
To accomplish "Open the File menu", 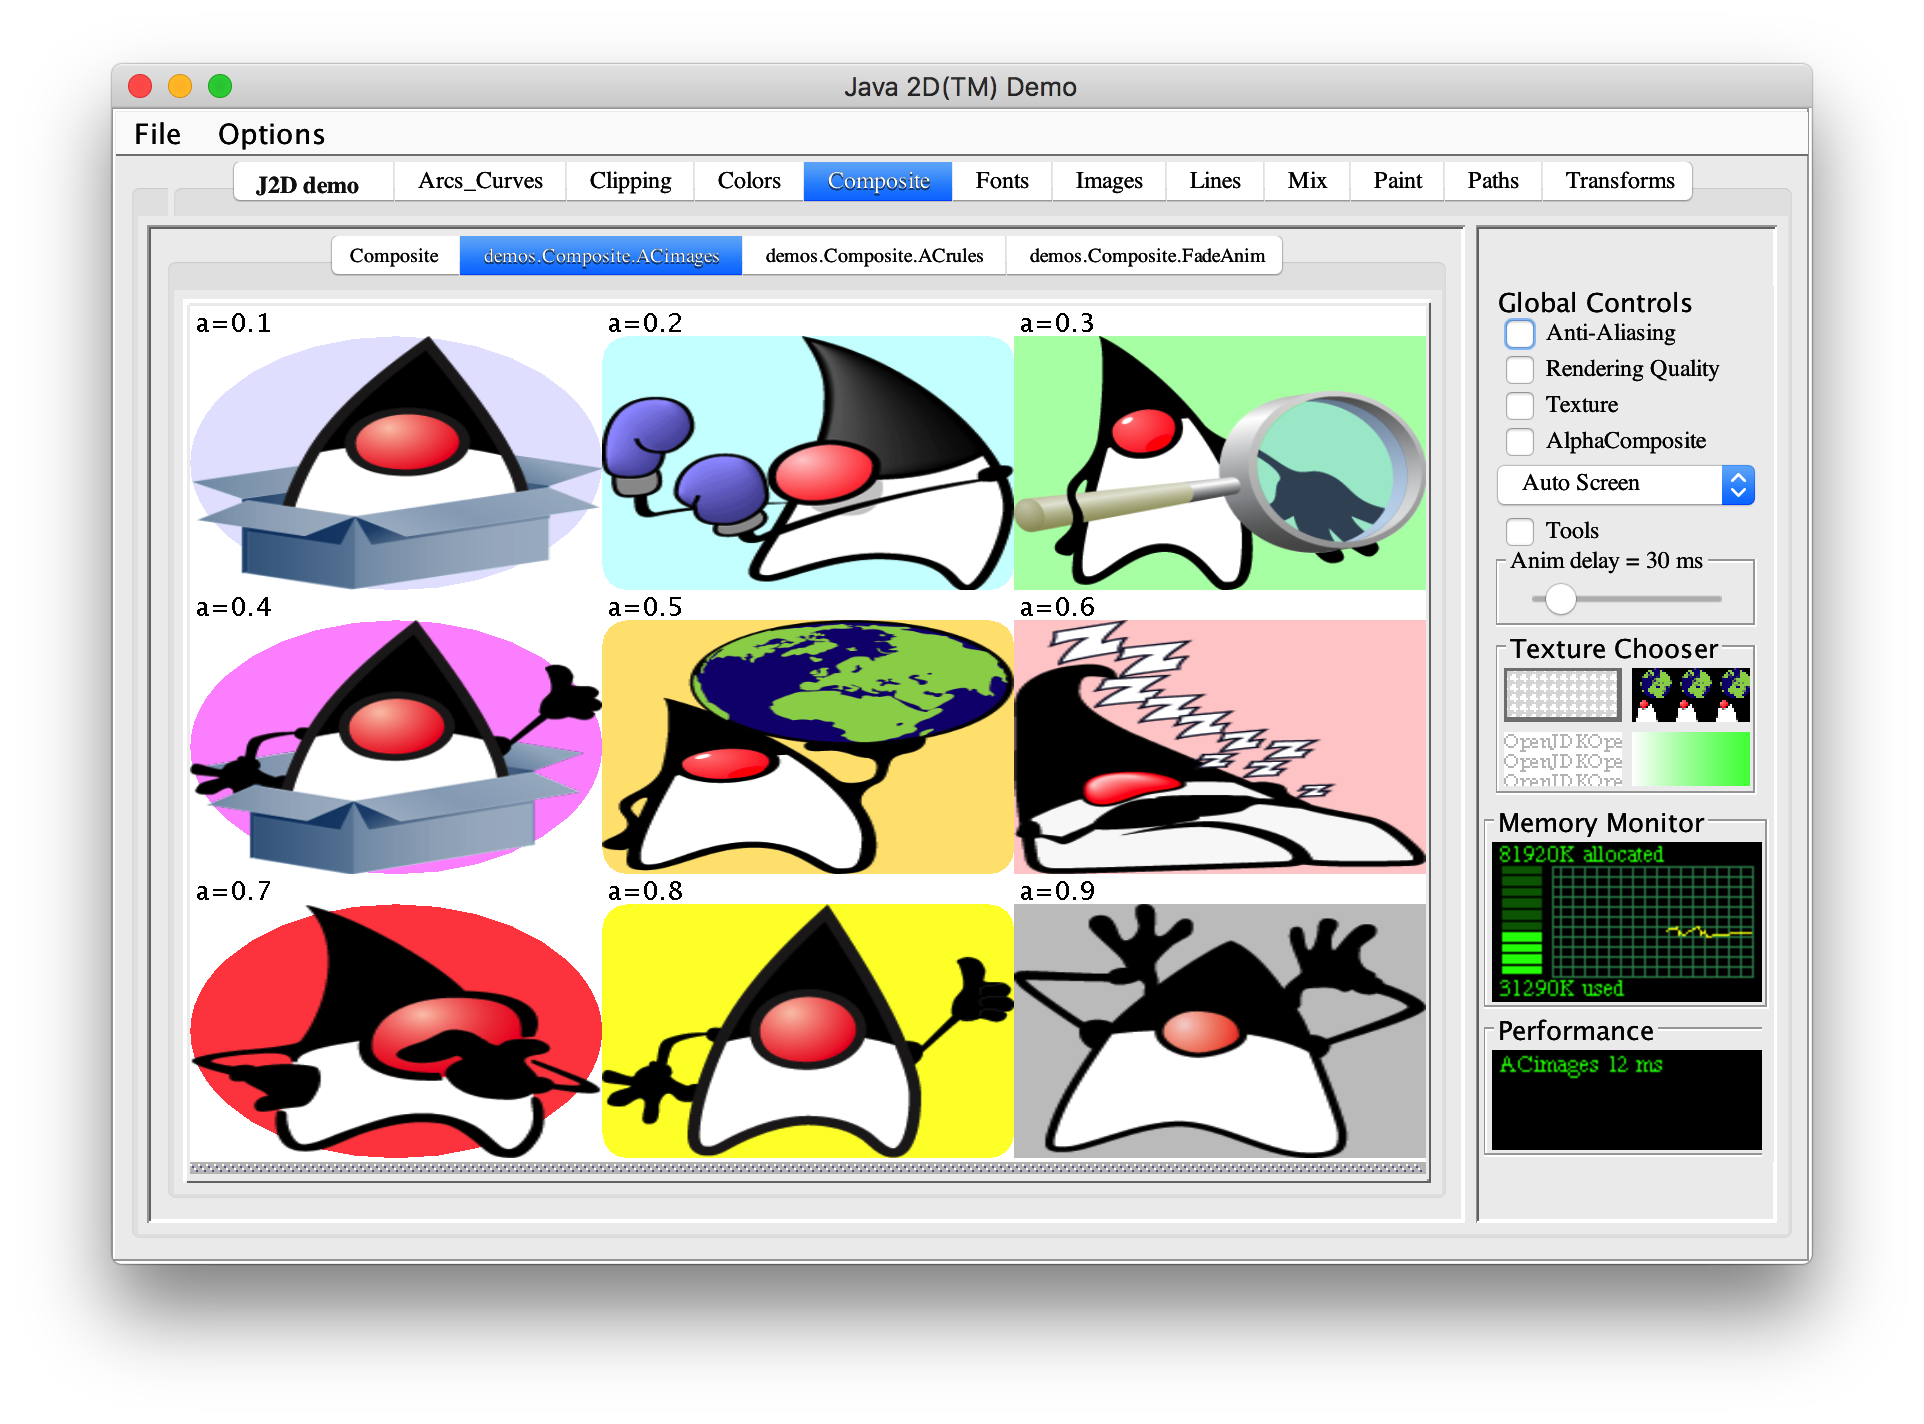I will pyautogui.click(x=157, y=134).
